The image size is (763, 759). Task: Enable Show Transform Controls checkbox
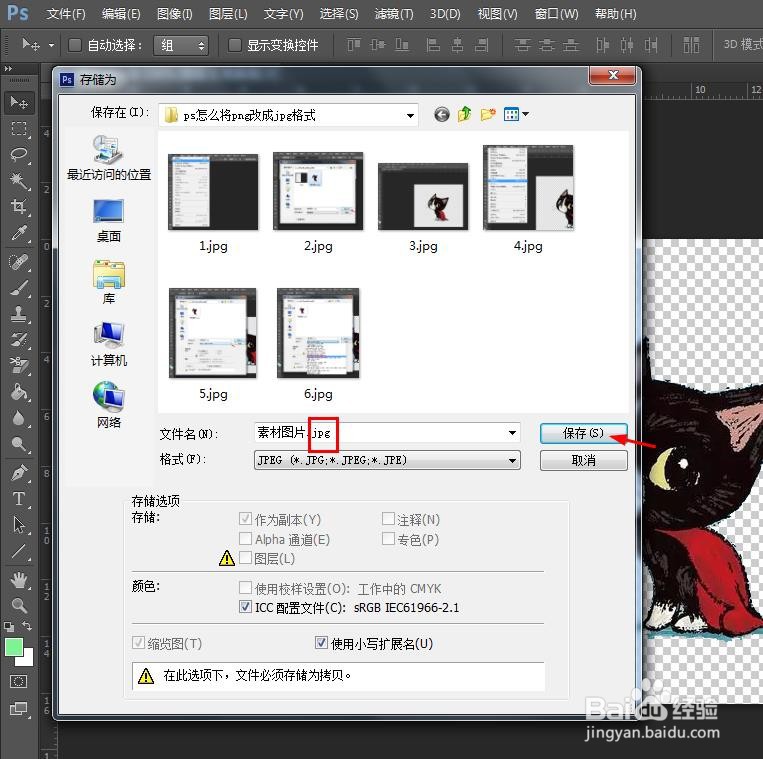(x=235, y=45)
